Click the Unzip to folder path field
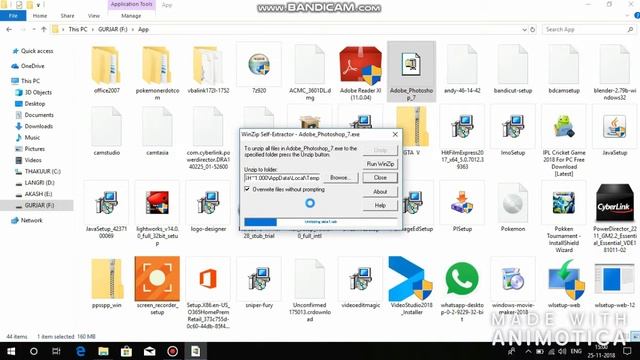This screenshot has height=360, width=640. click(282, 178)
